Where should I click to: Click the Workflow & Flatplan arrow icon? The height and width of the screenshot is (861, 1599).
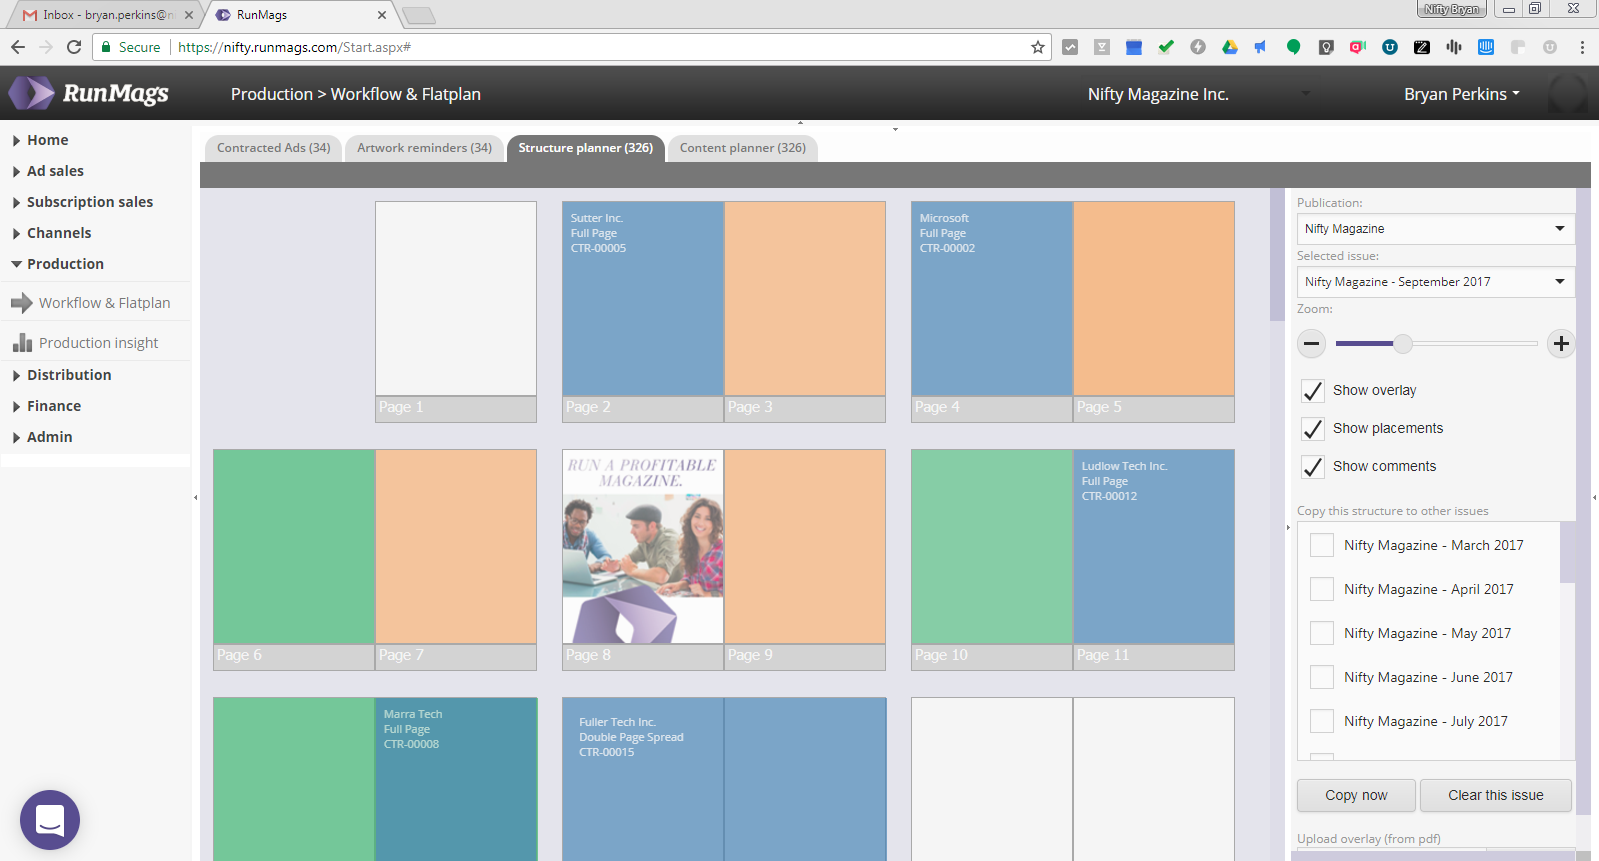[22, 303]
